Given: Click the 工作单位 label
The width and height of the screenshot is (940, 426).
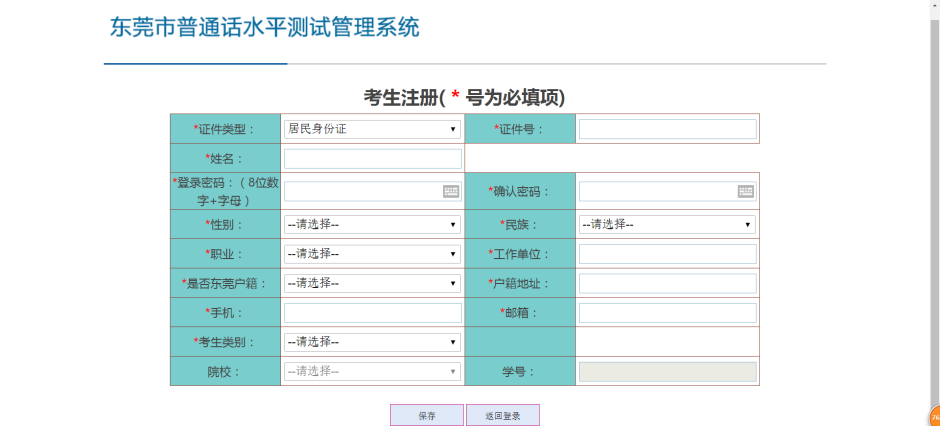Looking at the screenshot, I should coord(520,254).
